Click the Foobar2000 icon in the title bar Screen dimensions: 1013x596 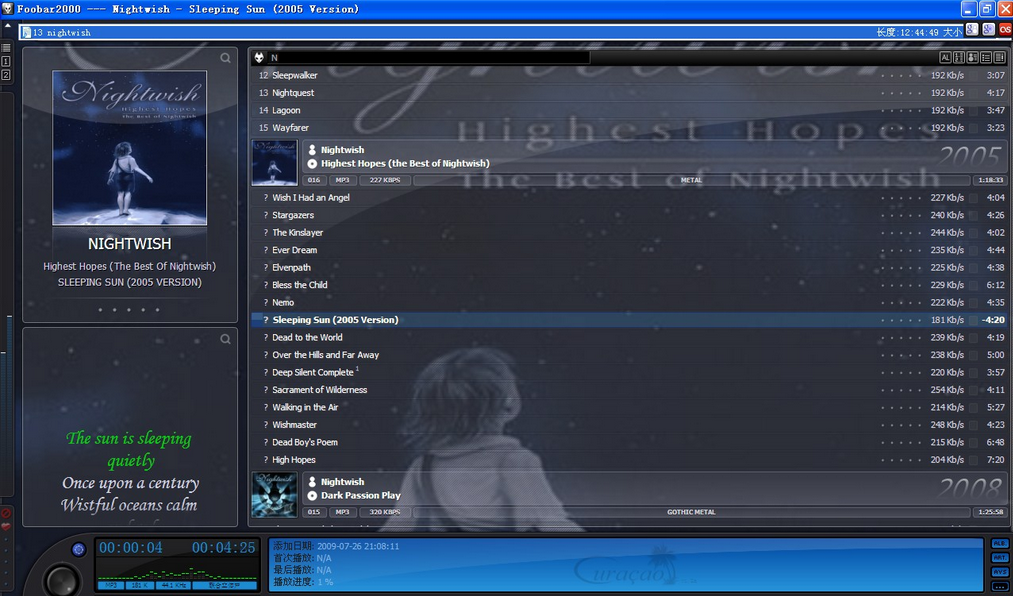pos(8,8)
